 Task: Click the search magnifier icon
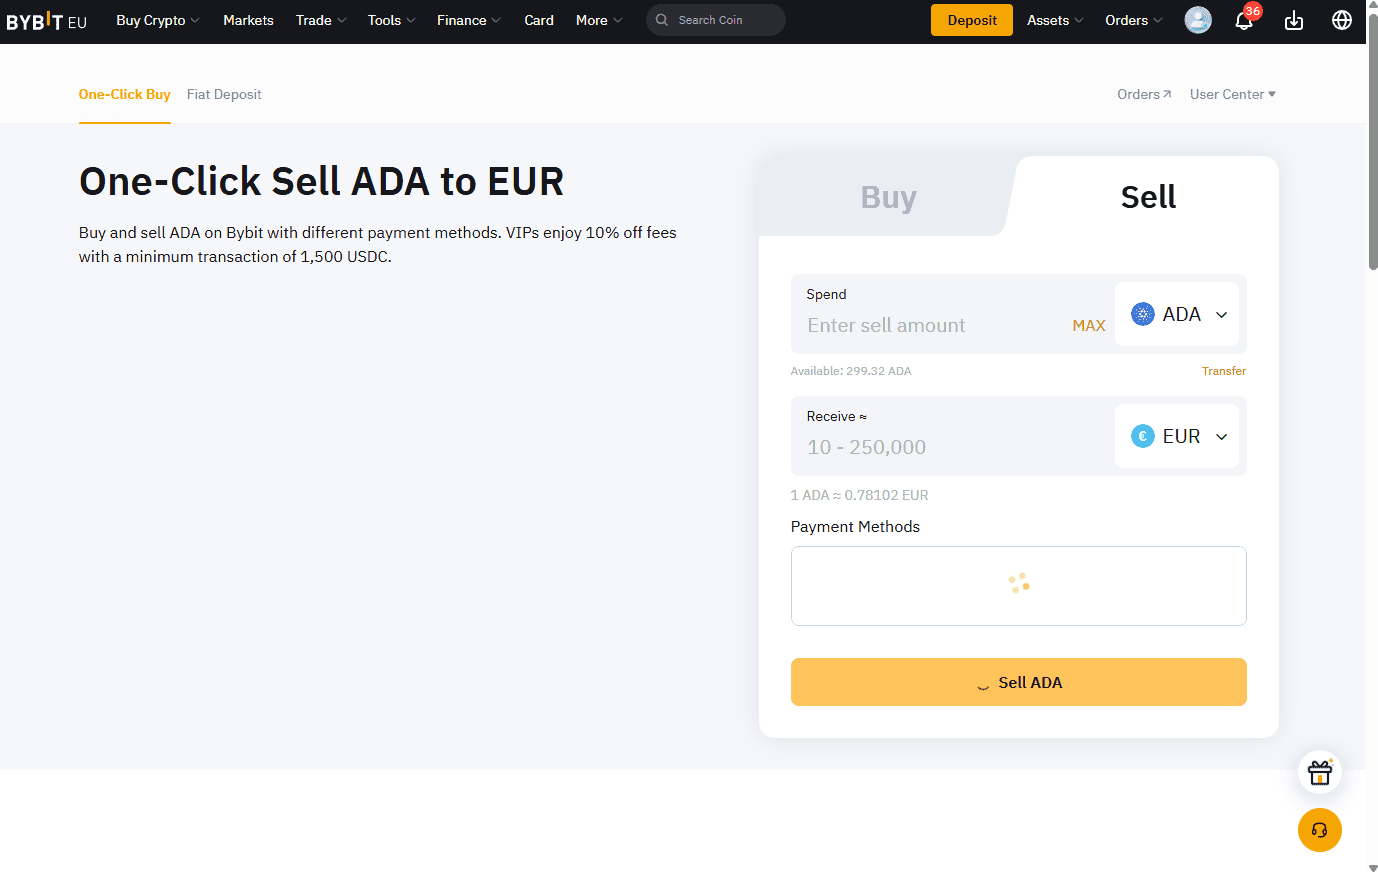coord(662,20)
